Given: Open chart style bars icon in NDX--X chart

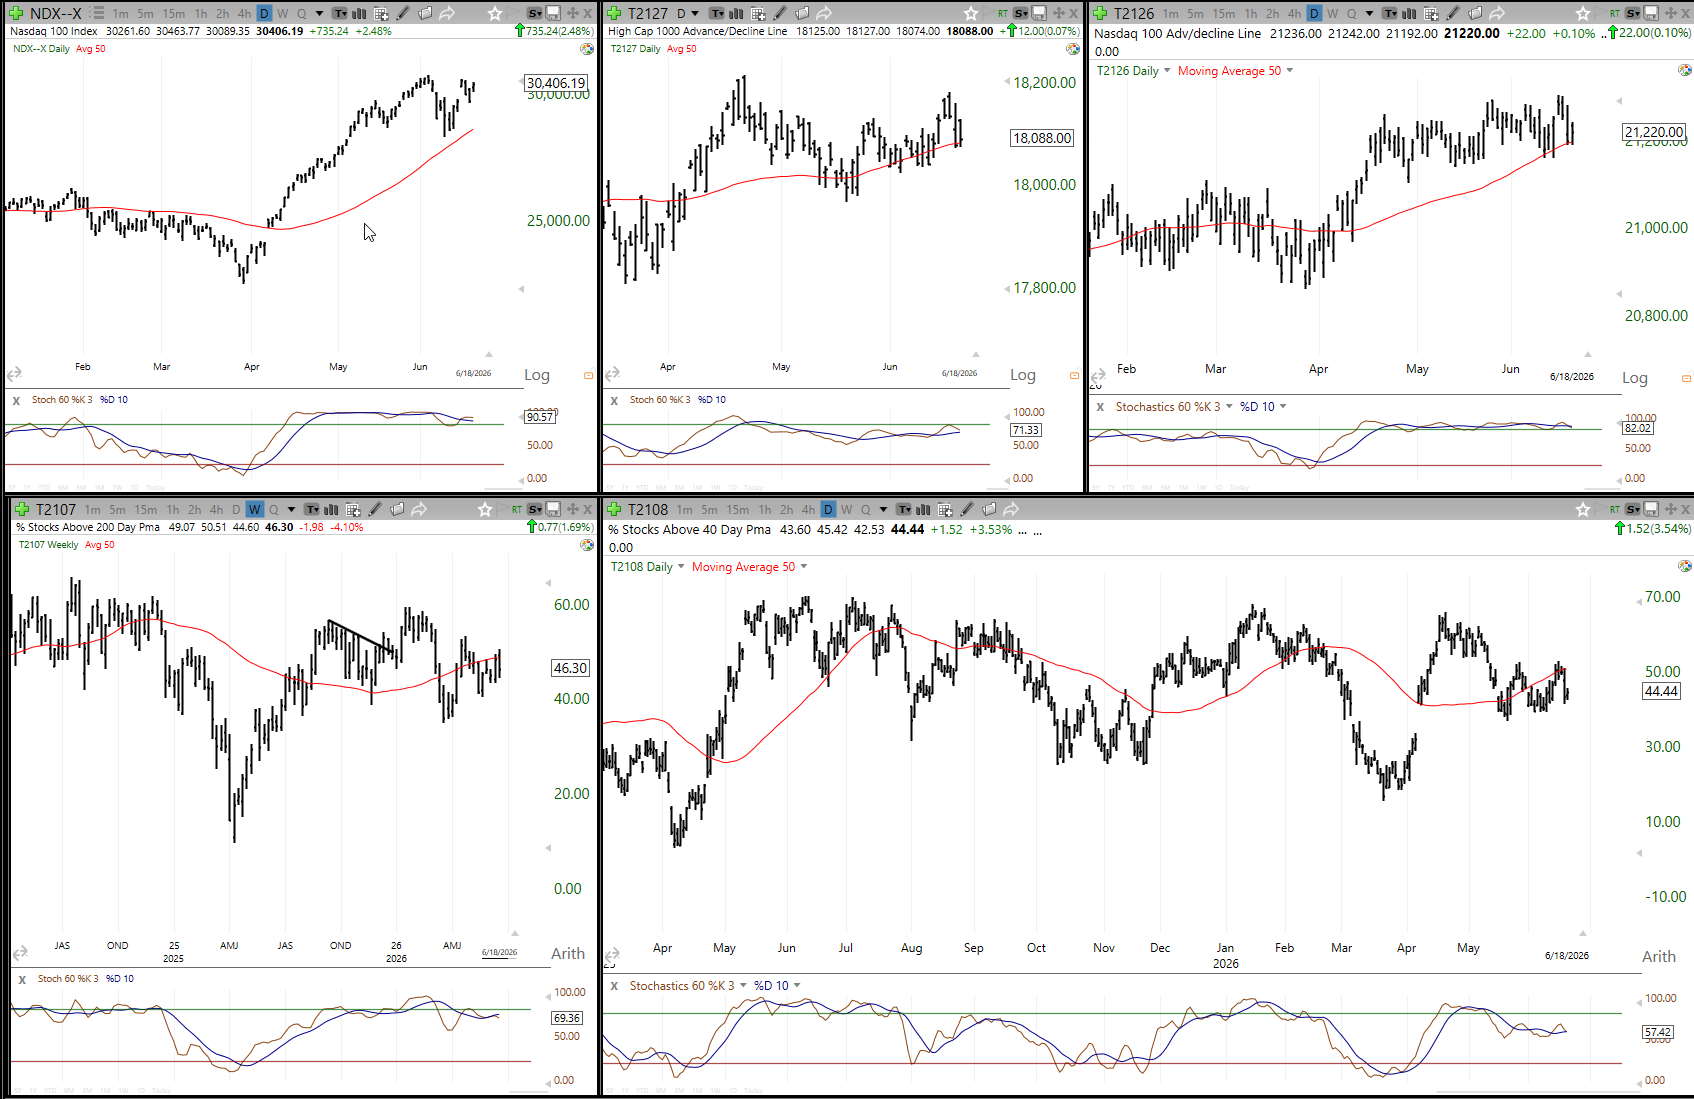Looking at the screenshot, I should (359, 13).
